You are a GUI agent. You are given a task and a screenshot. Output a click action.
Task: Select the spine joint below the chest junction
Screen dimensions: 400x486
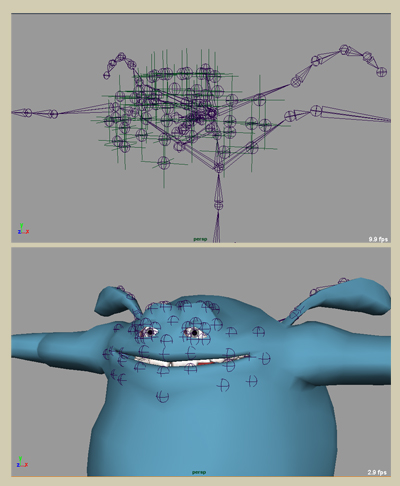tap(218, 205)
